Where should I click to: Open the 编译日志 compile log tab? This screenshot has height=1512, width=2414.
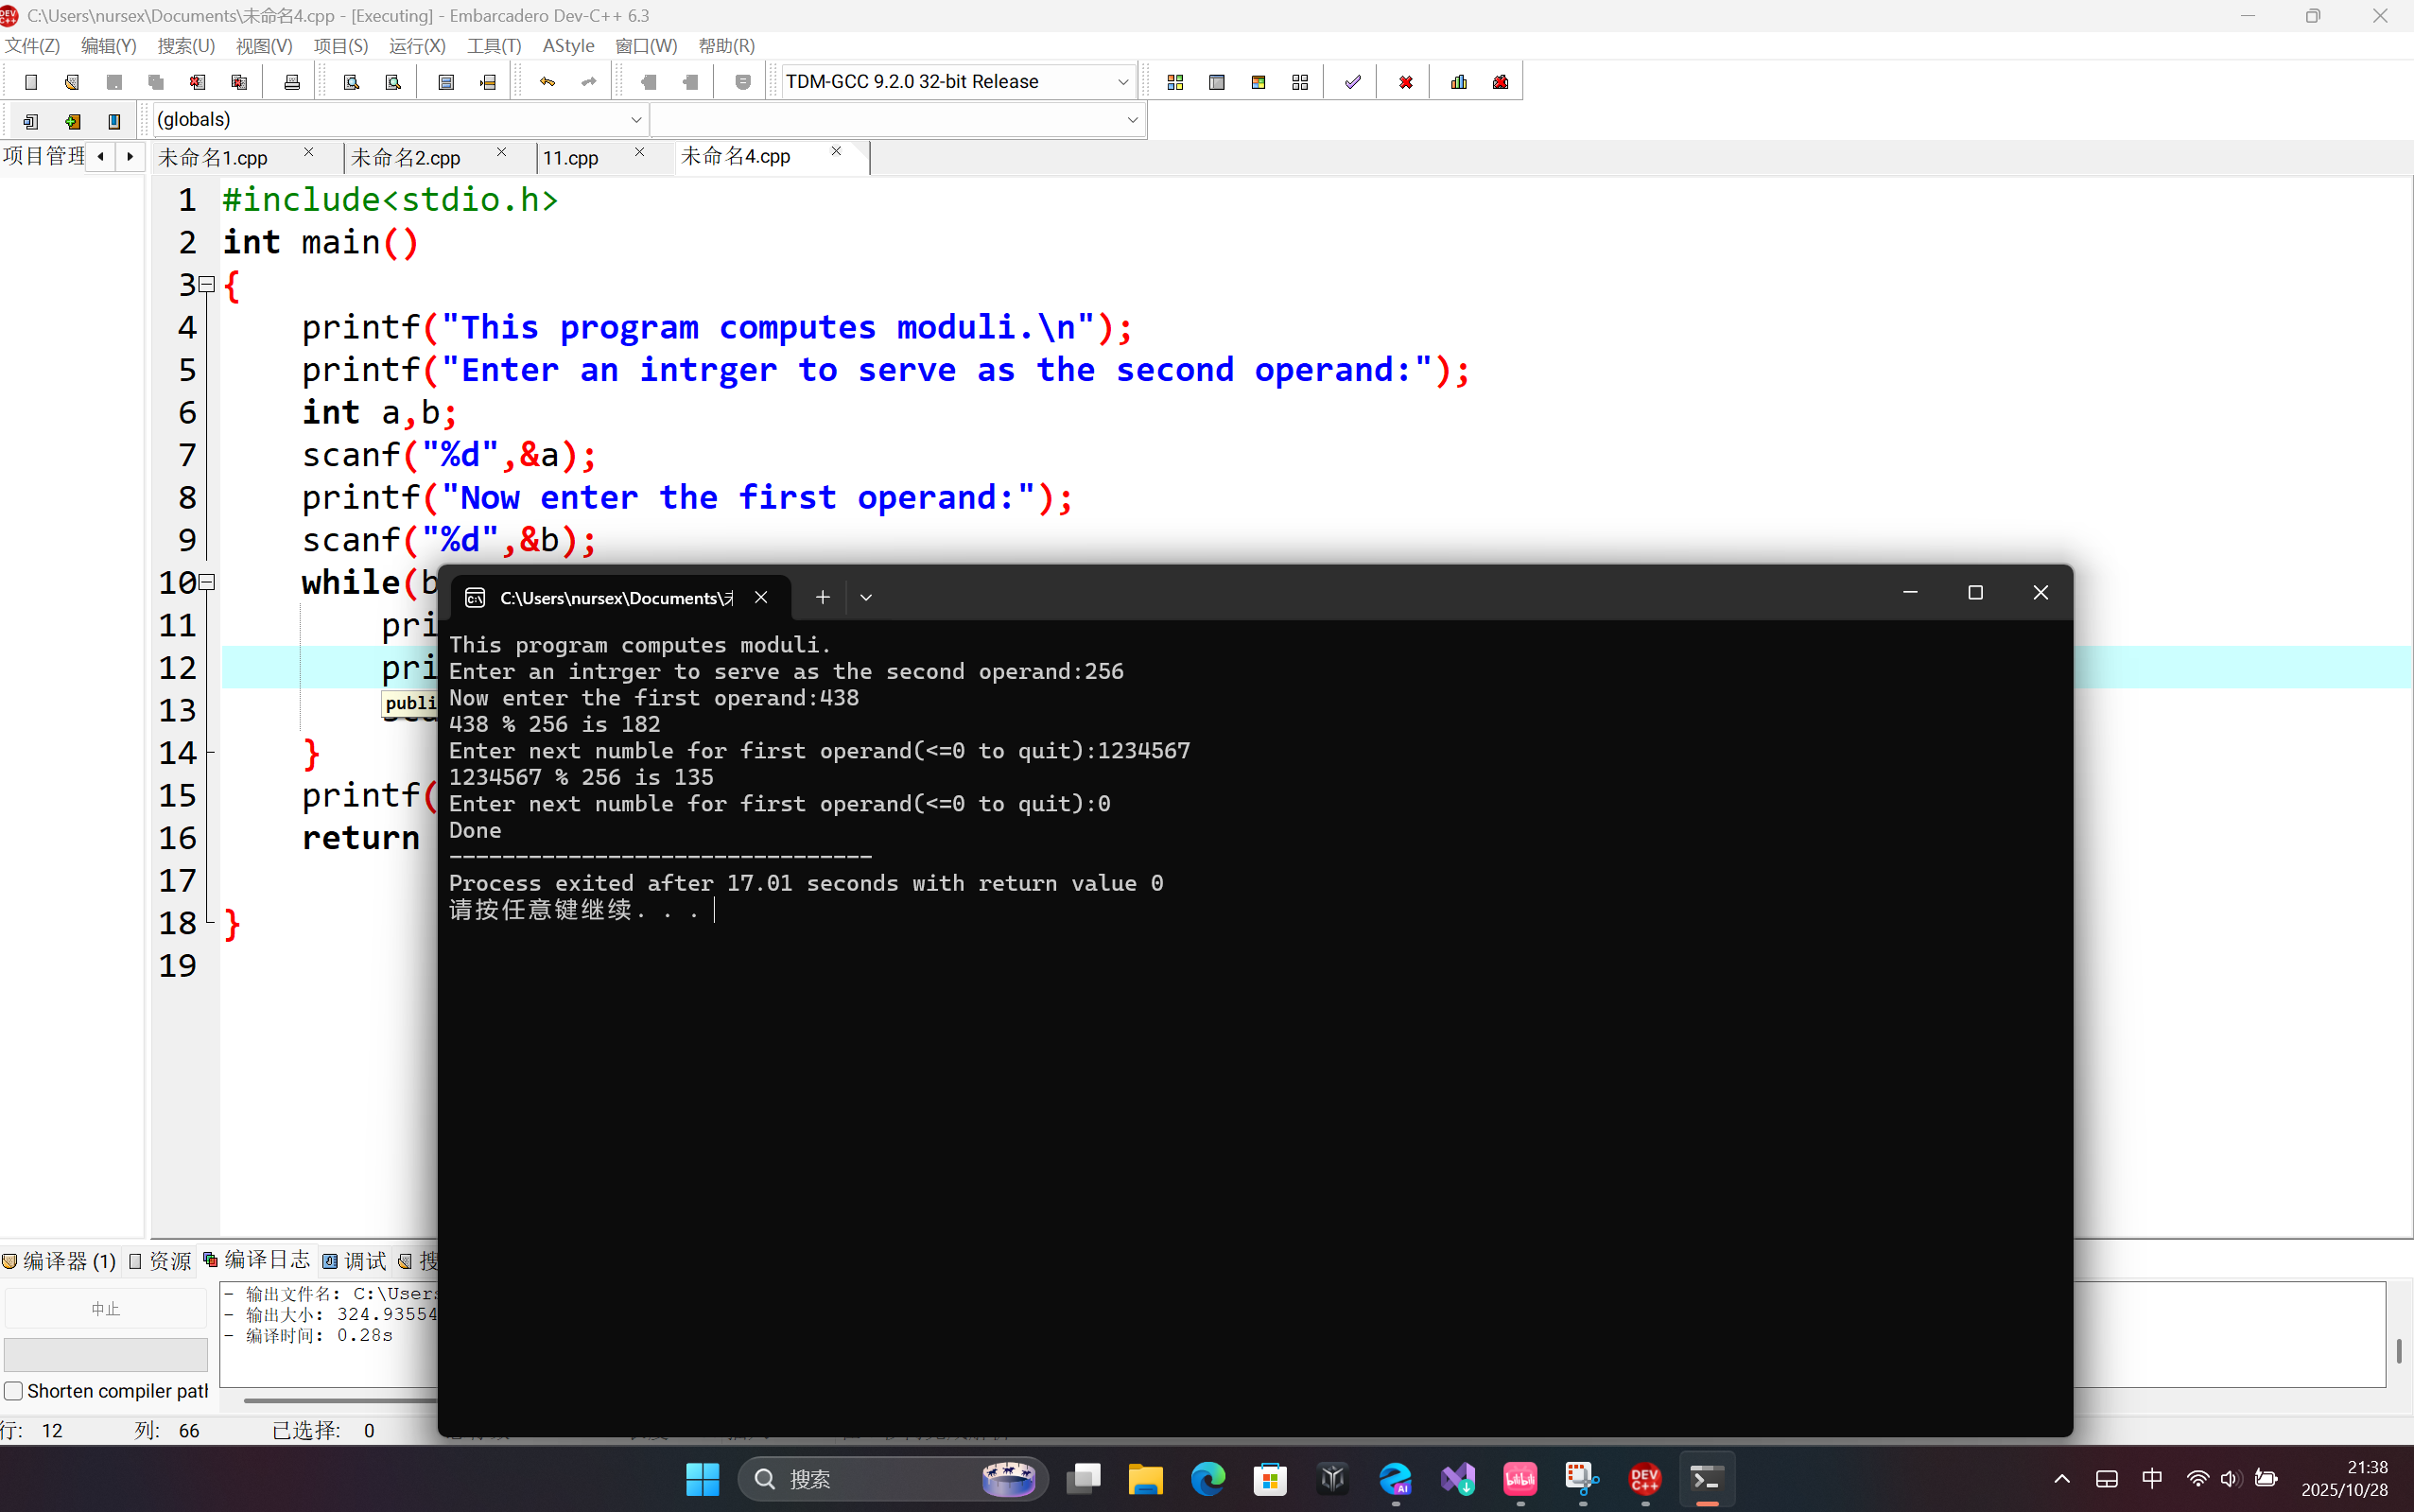click(257, 1260)
